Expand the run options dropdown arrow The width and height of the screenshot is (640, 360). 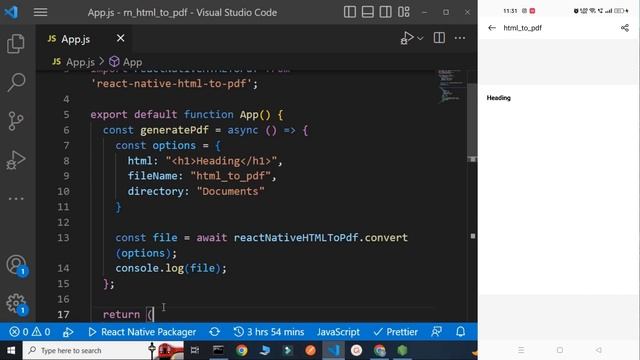(x=420, y=38)
